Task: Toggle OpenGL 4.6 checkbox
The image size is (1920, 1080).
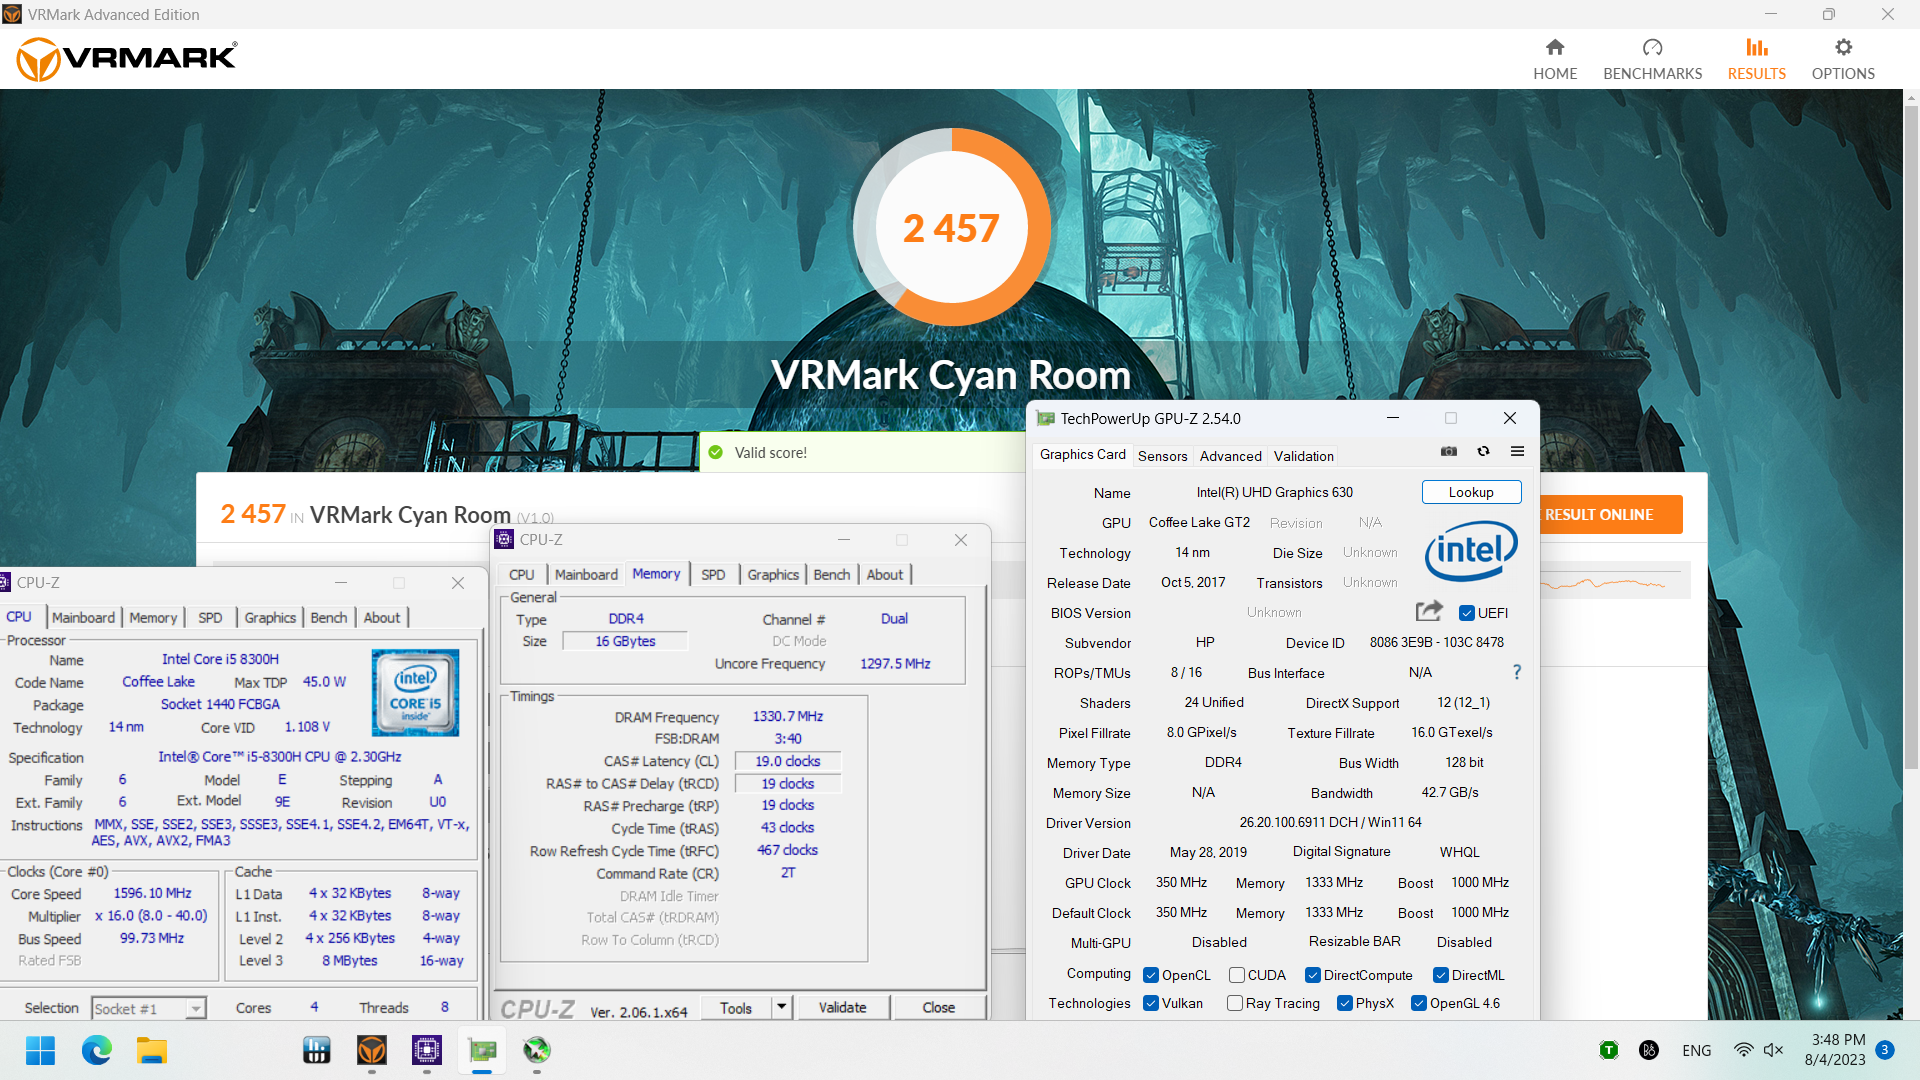Action: 1419,1003
